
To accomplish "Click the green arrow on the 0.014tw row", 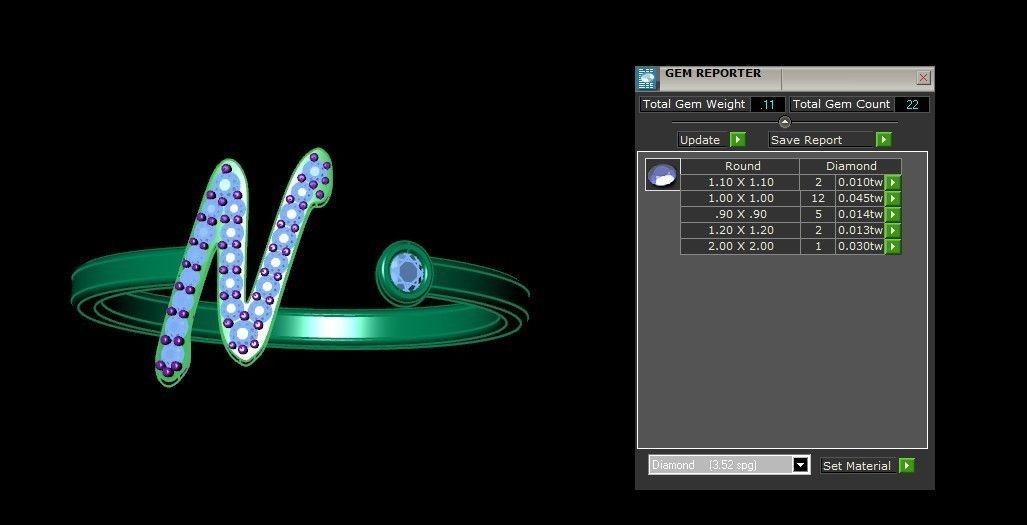I will [893, 214].
